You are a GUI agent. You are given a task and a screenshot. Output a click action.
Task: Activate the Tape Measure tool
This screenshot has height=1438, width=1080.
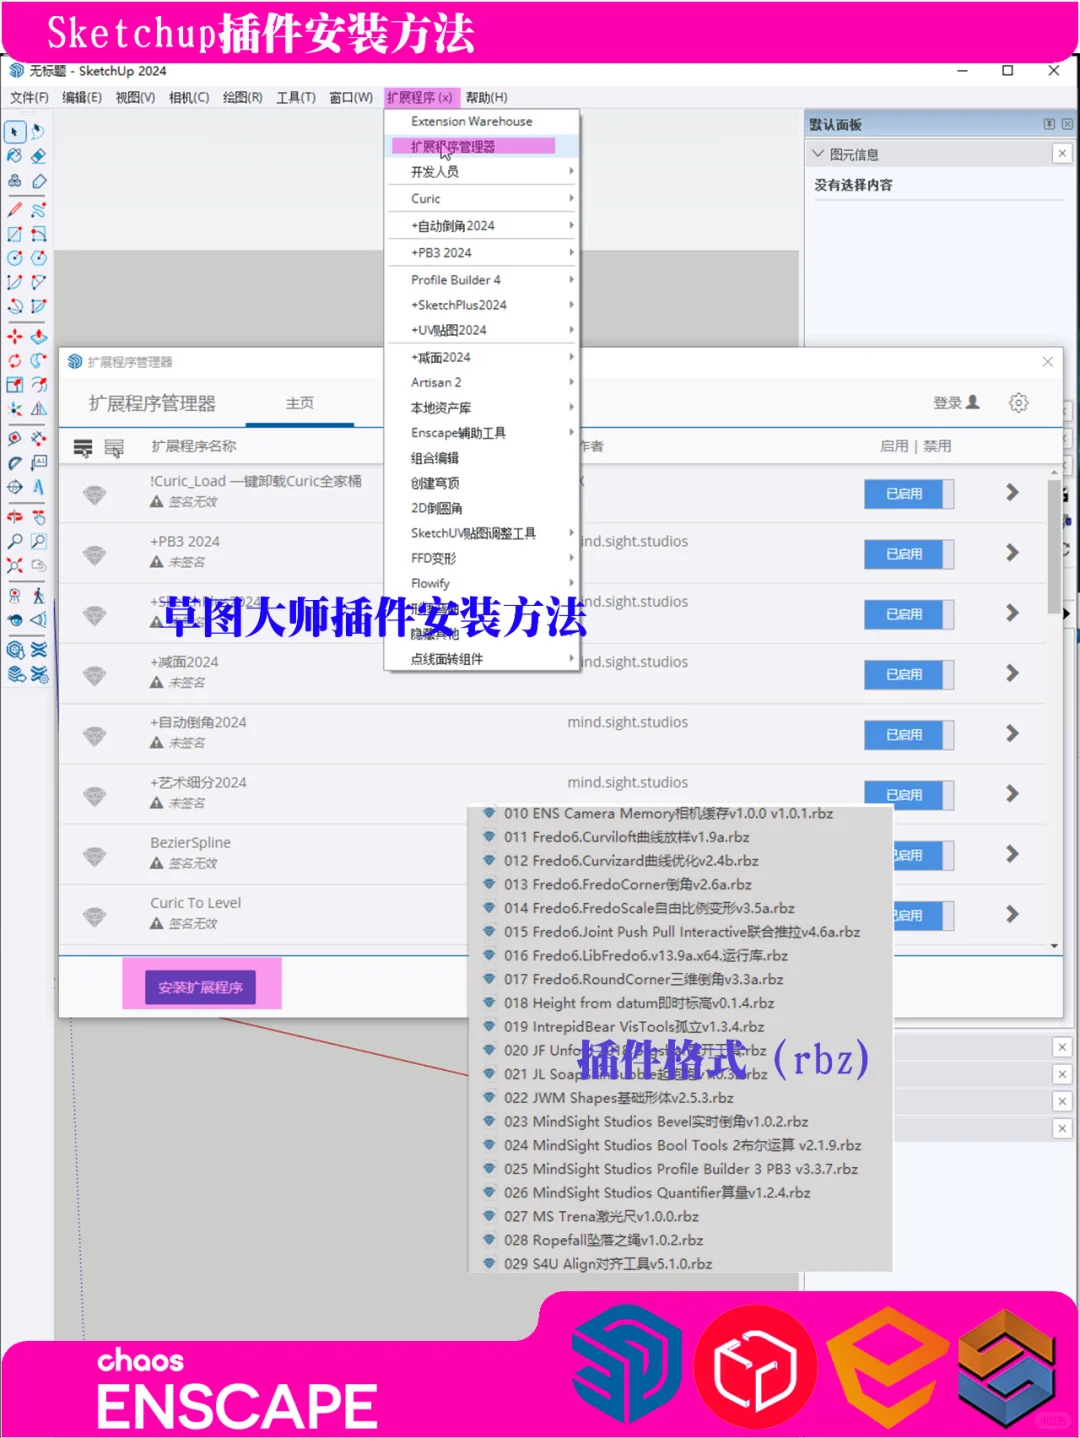point(13,438)
